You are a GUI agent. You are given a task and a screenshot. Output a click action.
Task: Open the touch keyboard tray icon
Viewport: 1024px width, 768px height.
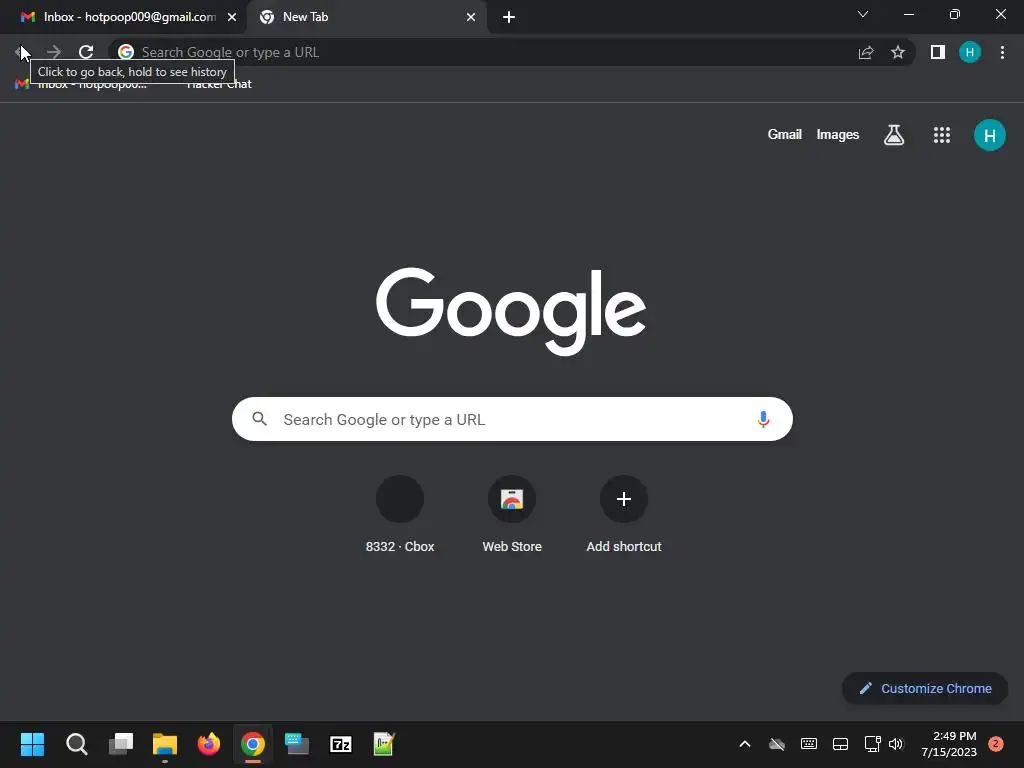point(808,744)
